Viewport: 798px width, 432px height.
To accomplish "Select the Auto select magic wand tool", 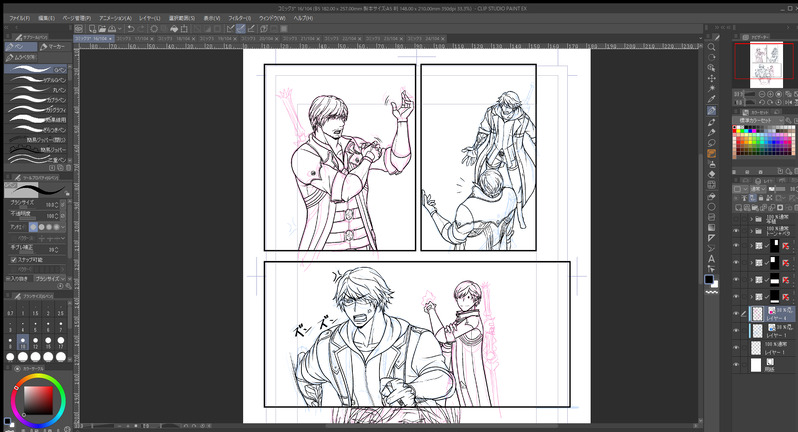I will (711, 89).
